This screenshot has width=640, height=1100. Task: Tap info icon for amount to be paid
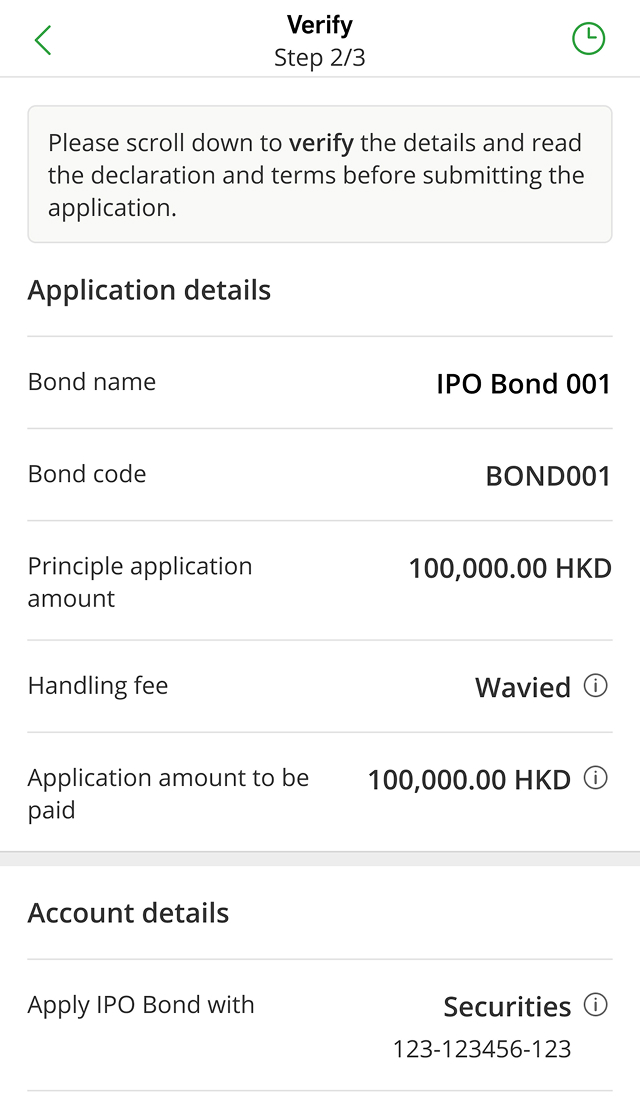pyautogui.click(x=595, y=778)
